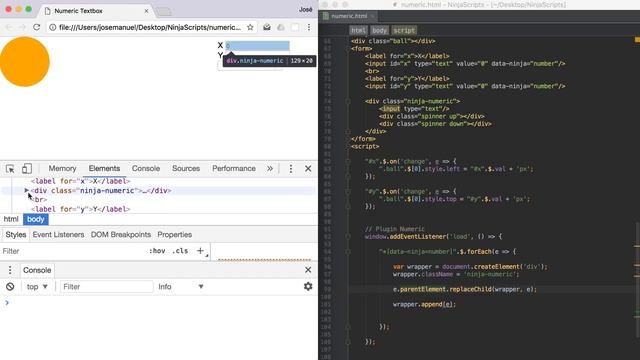Open Event Listeners pane
Viewport: 640px width, 360px height.
tap(58, 235)
